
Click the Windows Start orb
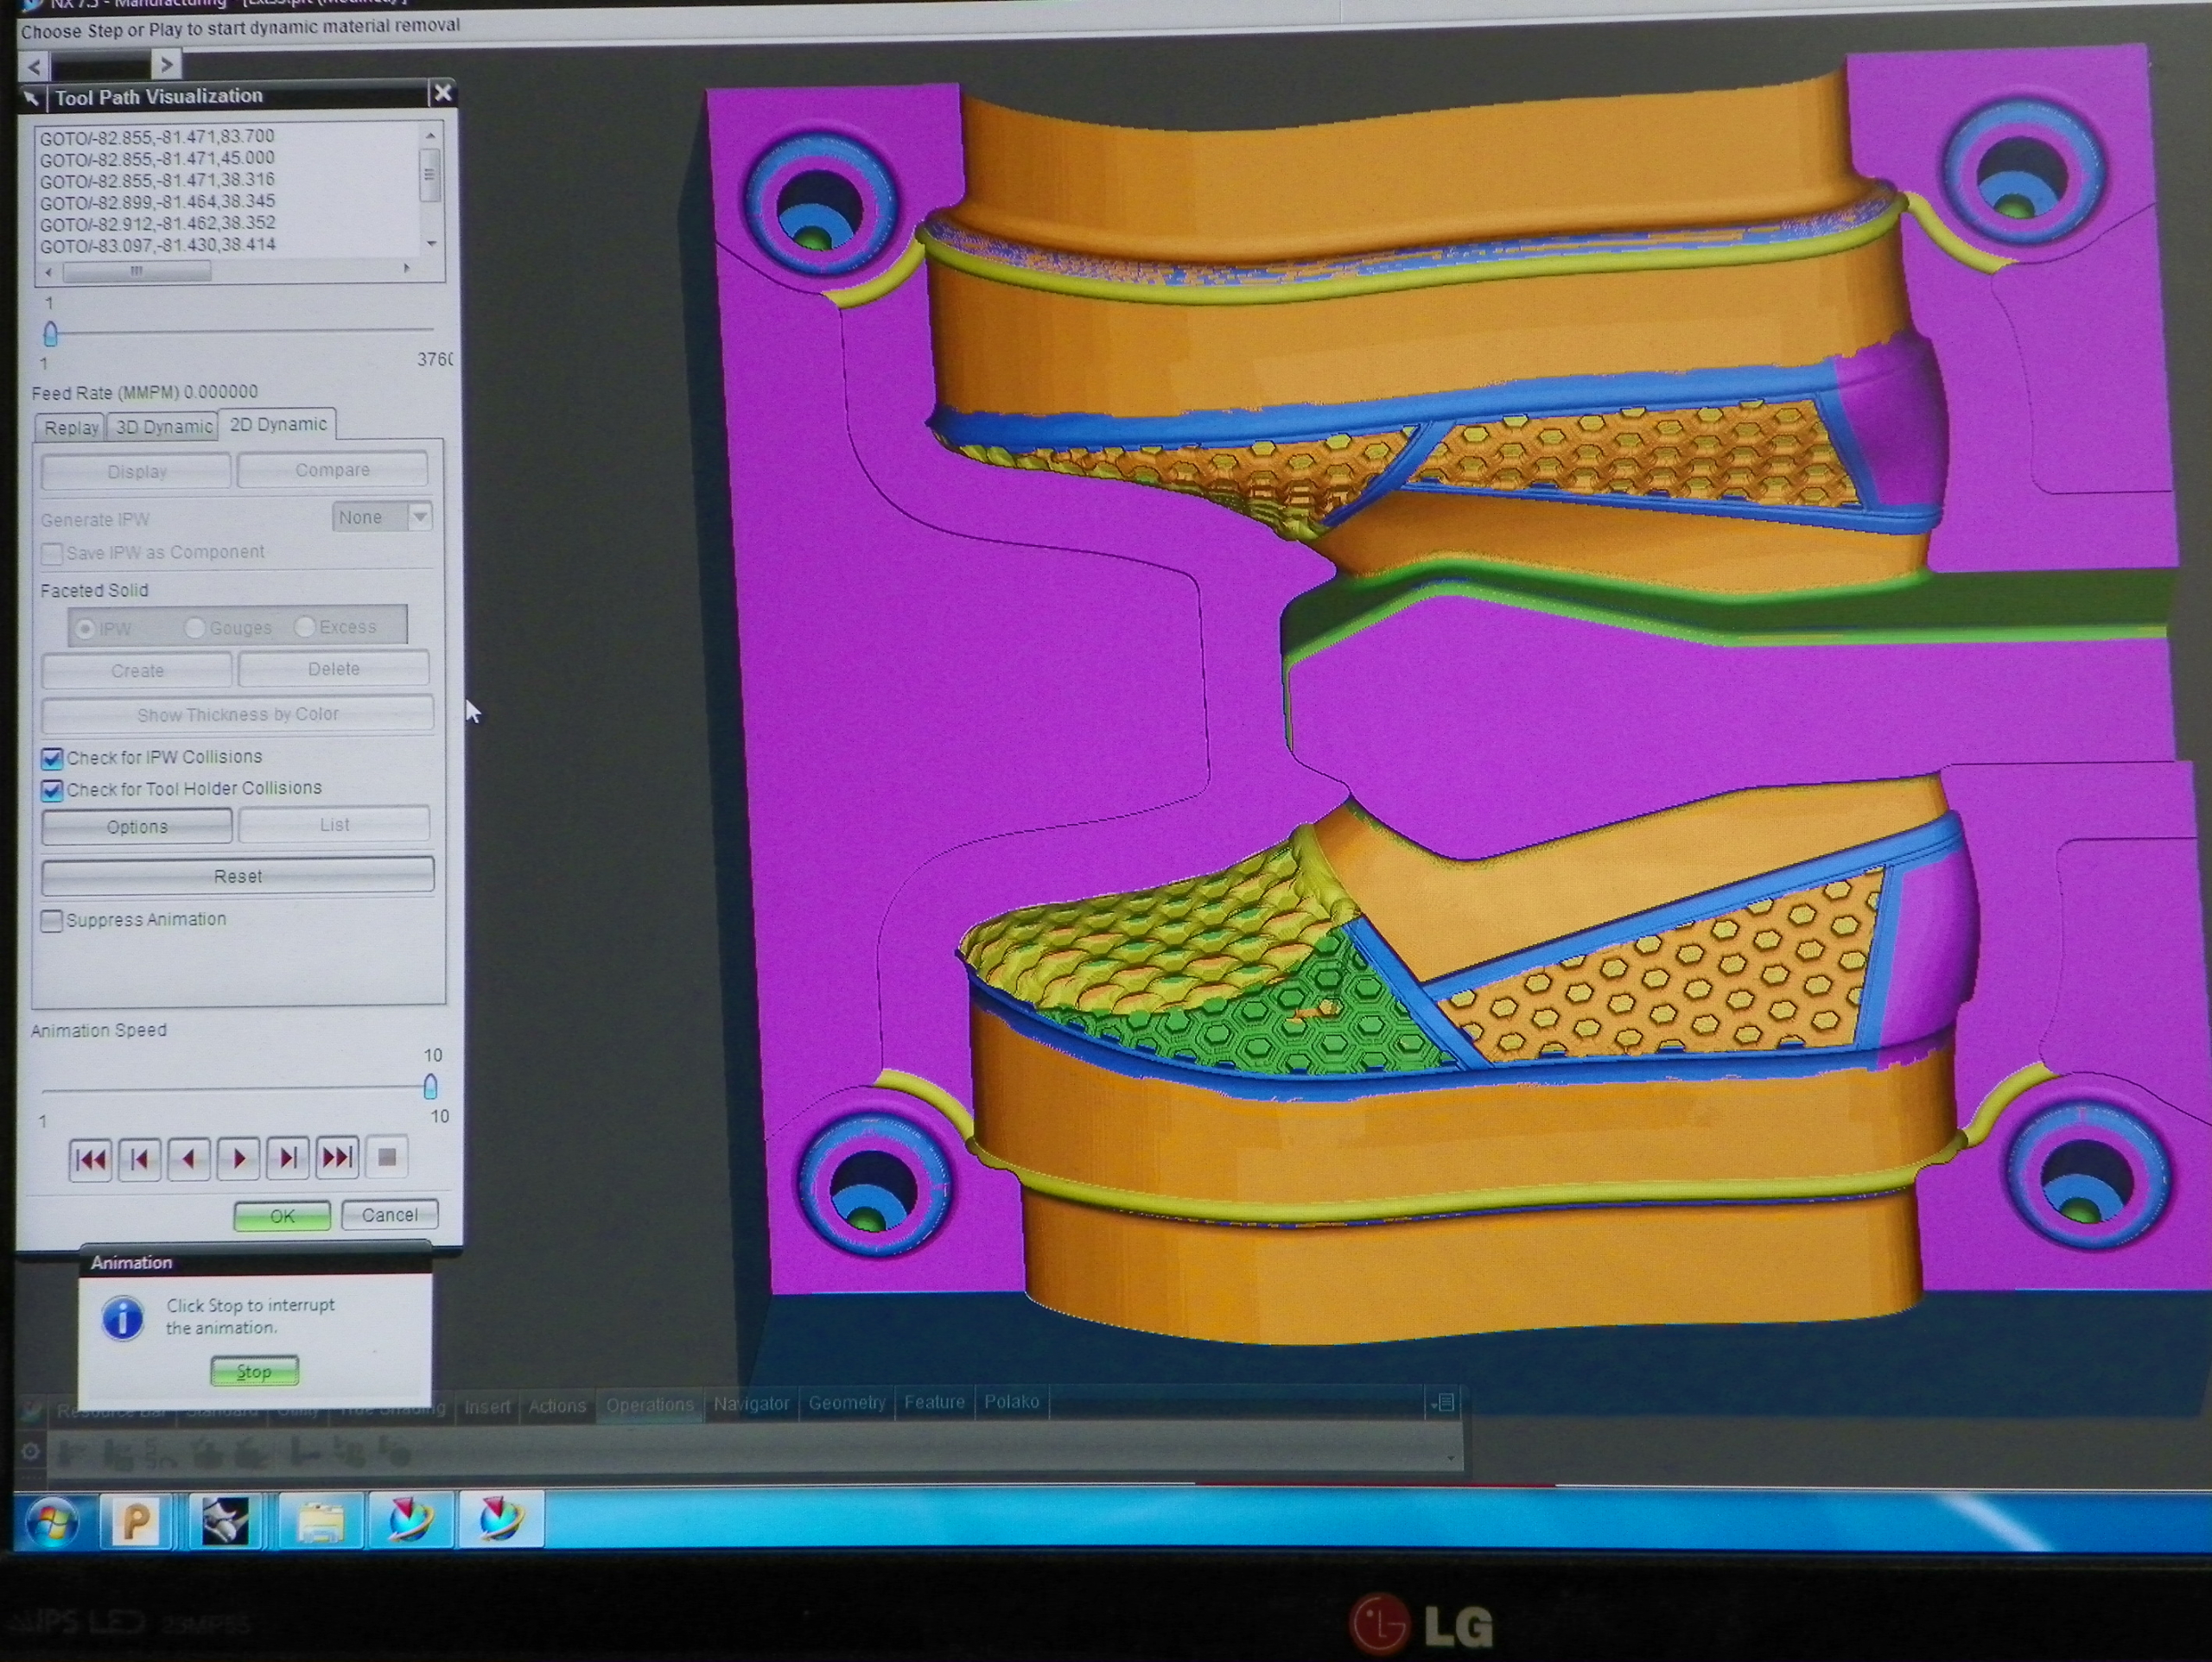pos(52,1523)
